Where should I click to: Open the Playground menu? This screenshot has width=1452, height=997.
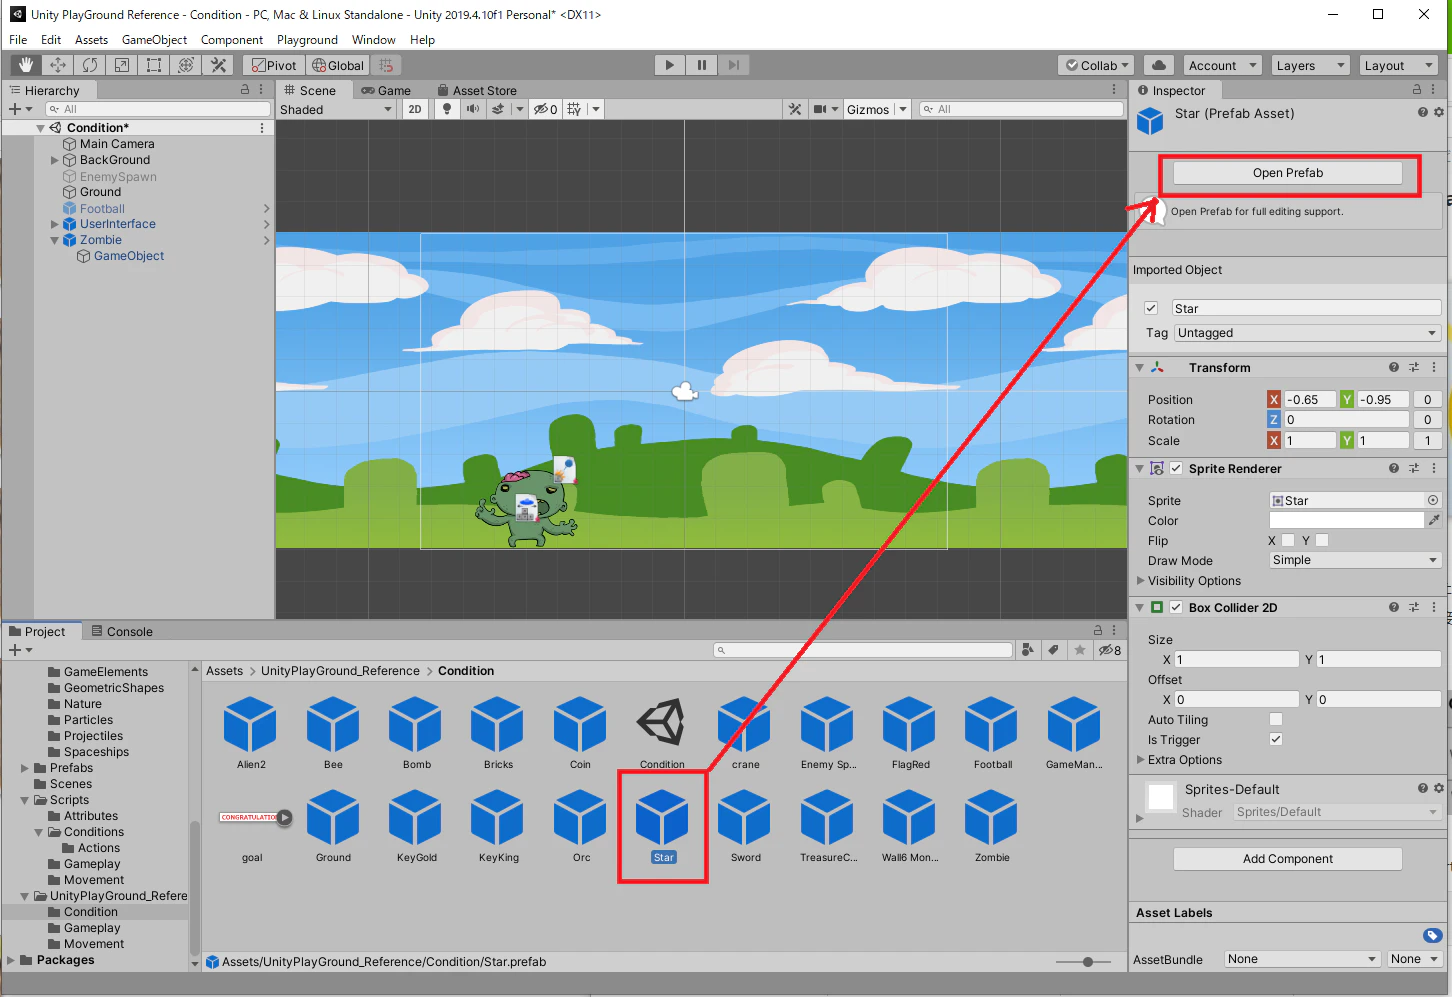point(307,40)
